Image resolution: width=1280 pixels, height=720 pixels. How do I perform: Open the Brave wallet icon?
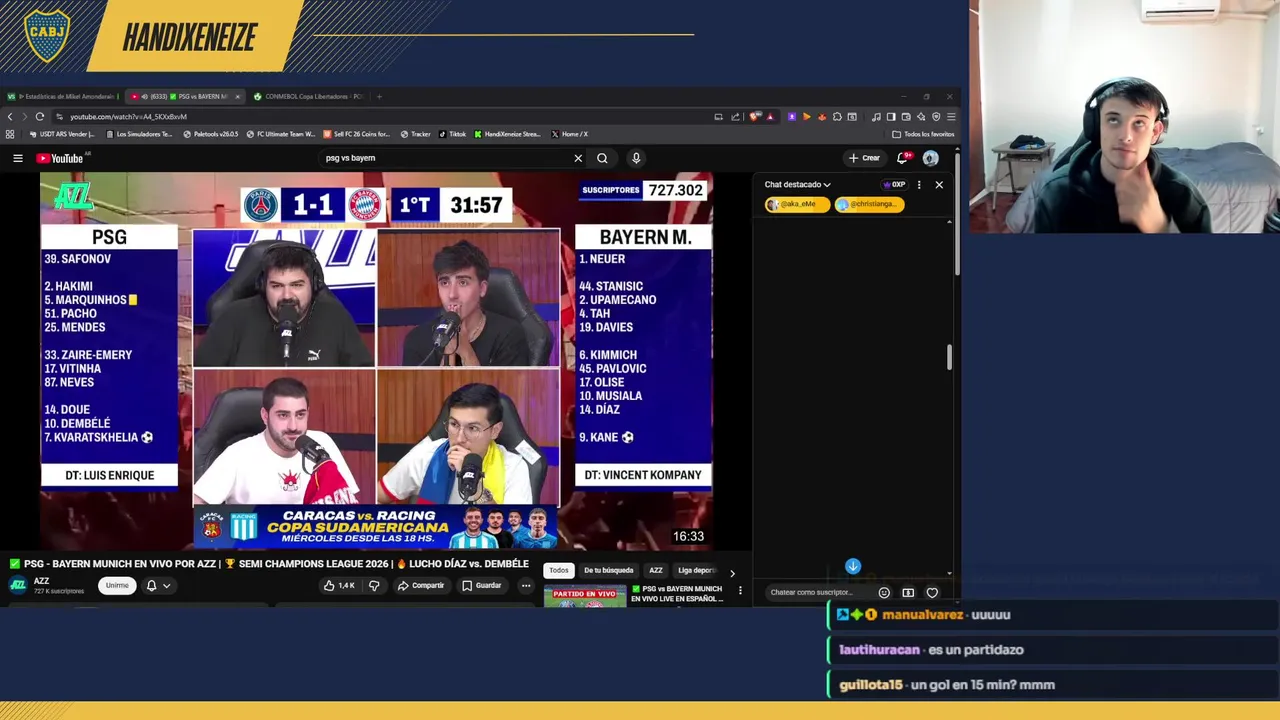tap(906, 117)
